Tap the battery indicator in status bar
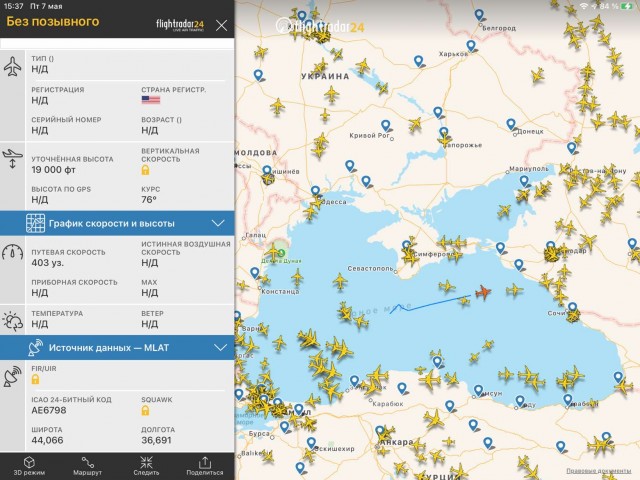This screenshot has height=480, width=640. click(627, 6)
